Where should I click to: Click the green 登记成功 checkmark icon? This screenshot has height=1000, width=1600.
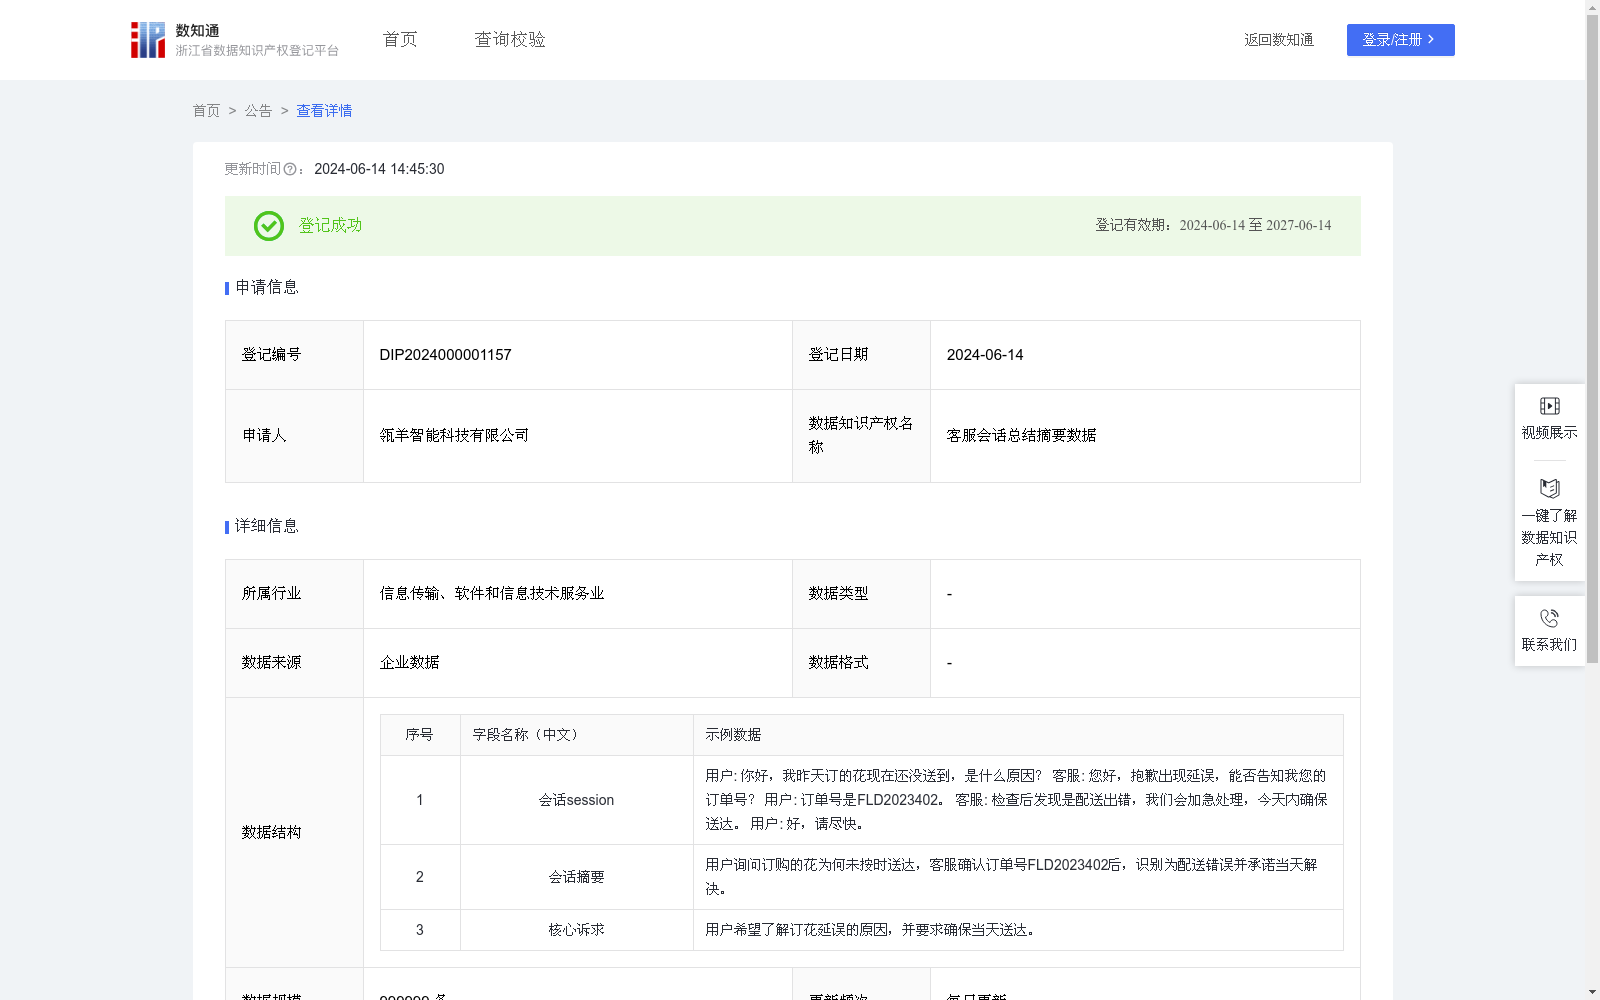(x=269, y=226)
